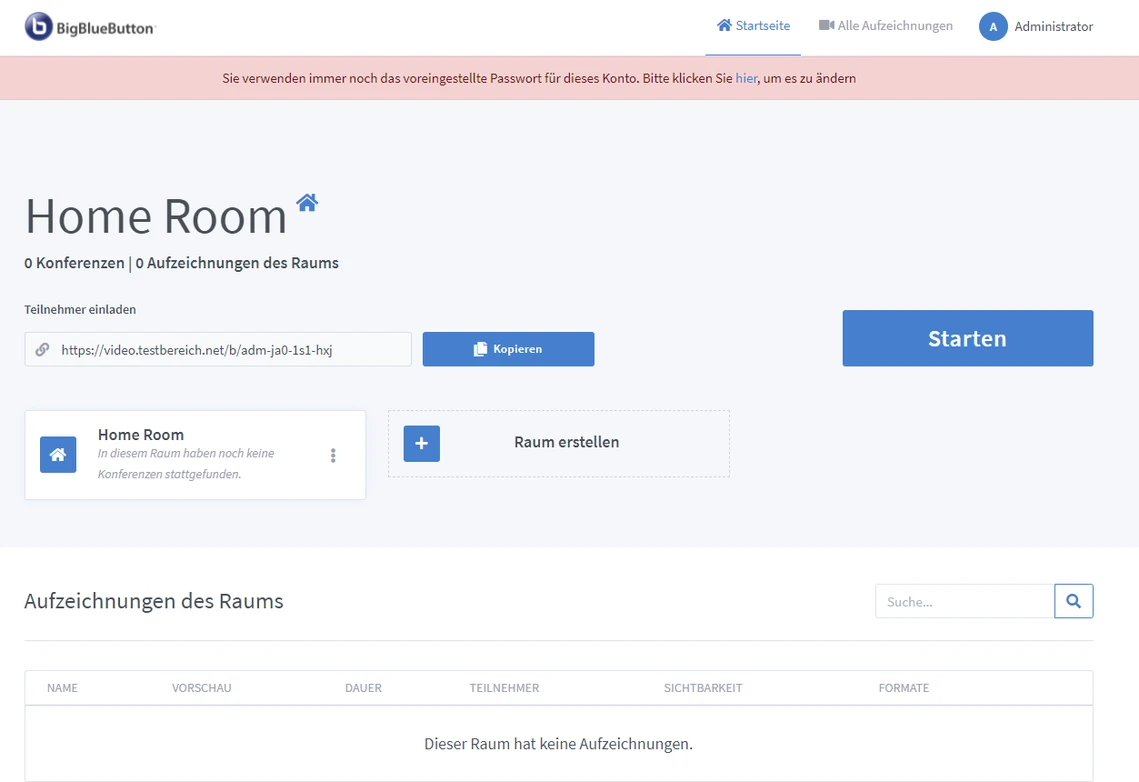
Task: Click the NAME column header
Action: pos(62,688)
